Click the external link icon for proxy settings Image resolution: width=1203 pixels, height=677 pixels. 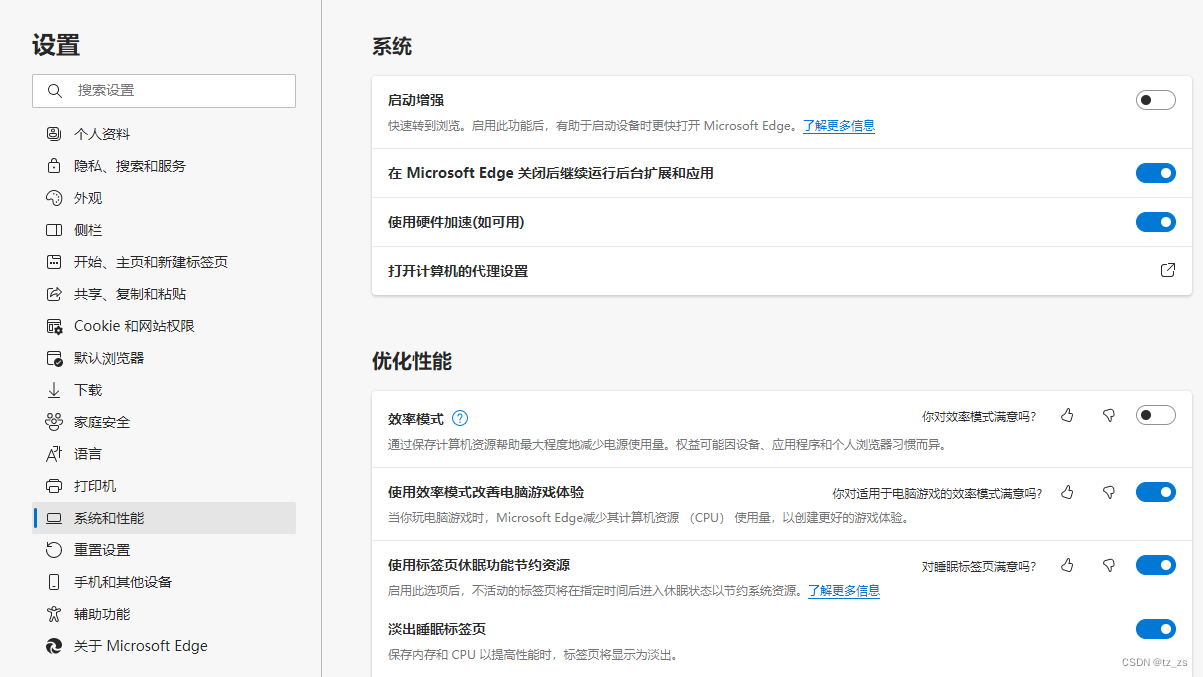1167,270
